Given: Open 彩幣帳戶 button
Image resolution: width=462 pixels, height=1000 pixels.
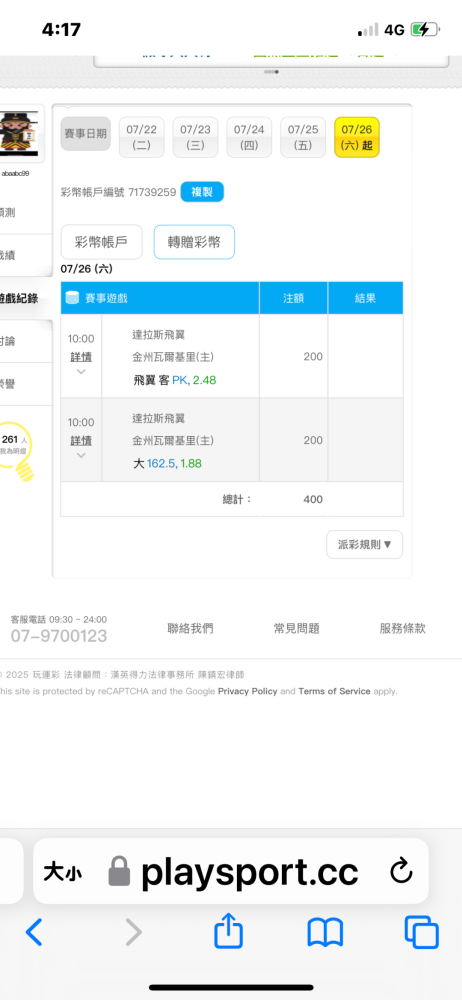Looking at the screenshot, I should (101, 242).
